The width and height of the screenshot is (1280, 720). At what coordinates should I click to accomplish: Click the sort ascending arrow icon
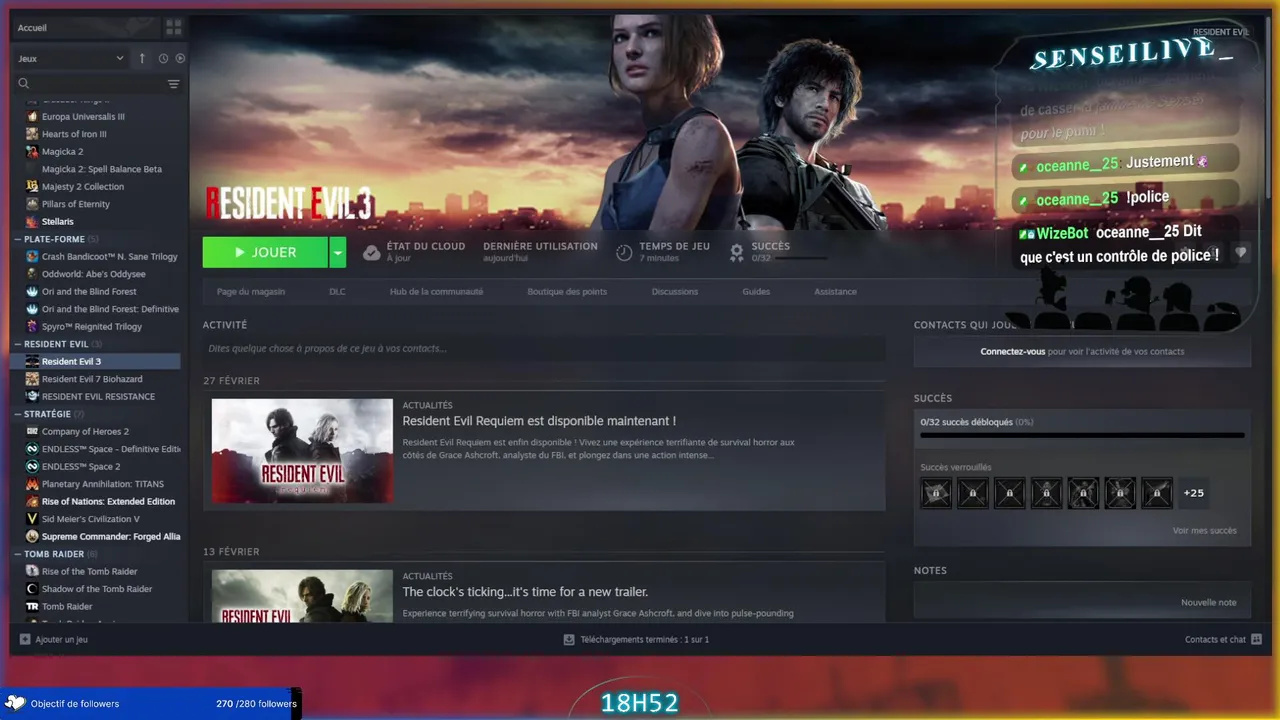142,58
